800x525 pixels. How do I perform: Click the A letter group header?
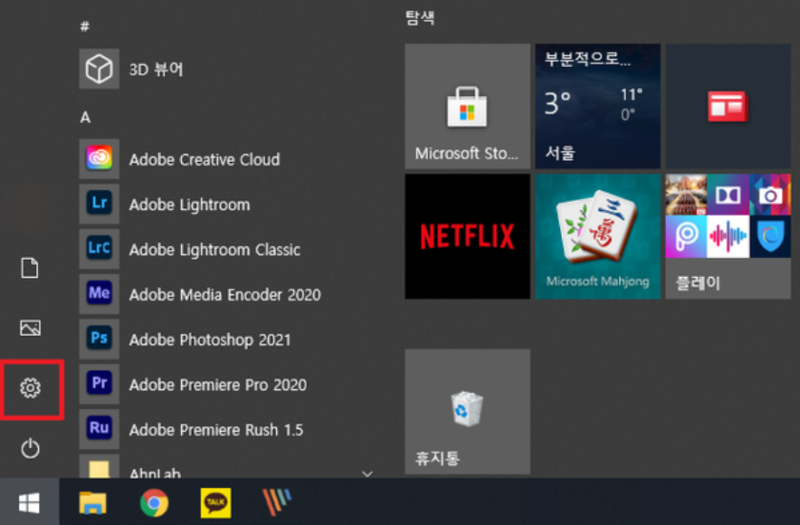point(85,117)
